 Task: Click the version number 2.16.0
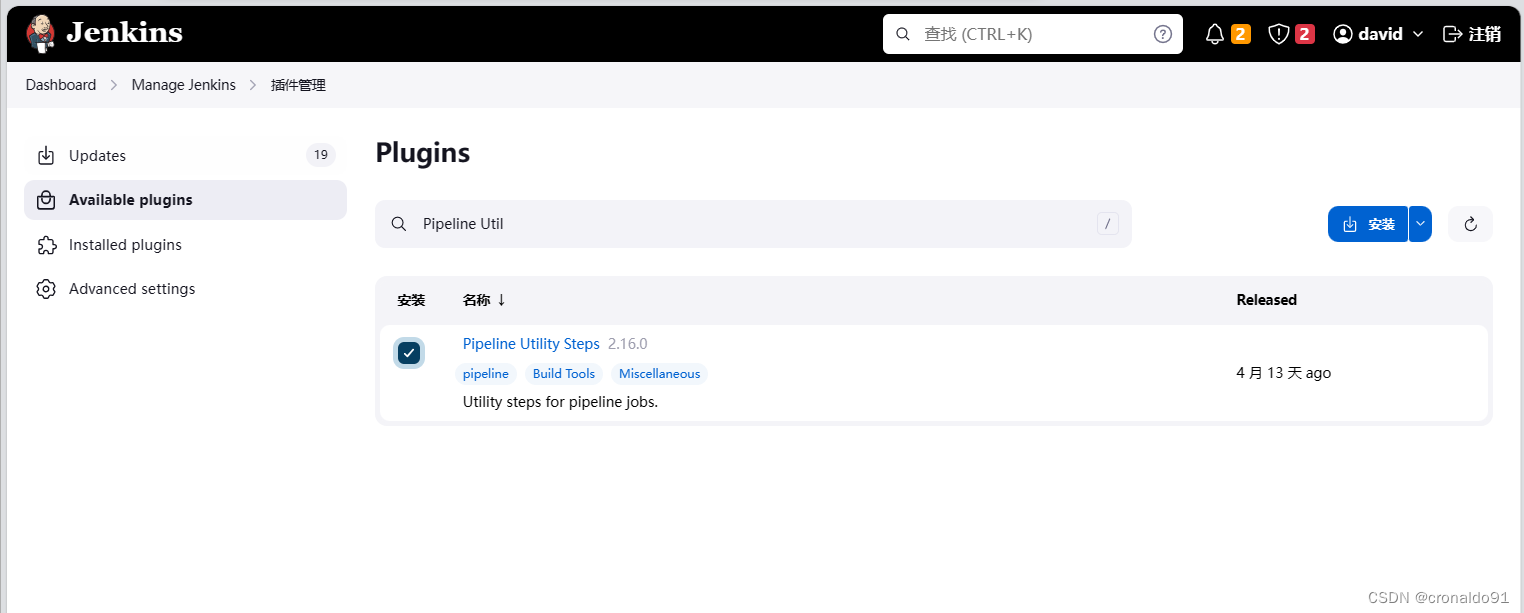[628, 344]
